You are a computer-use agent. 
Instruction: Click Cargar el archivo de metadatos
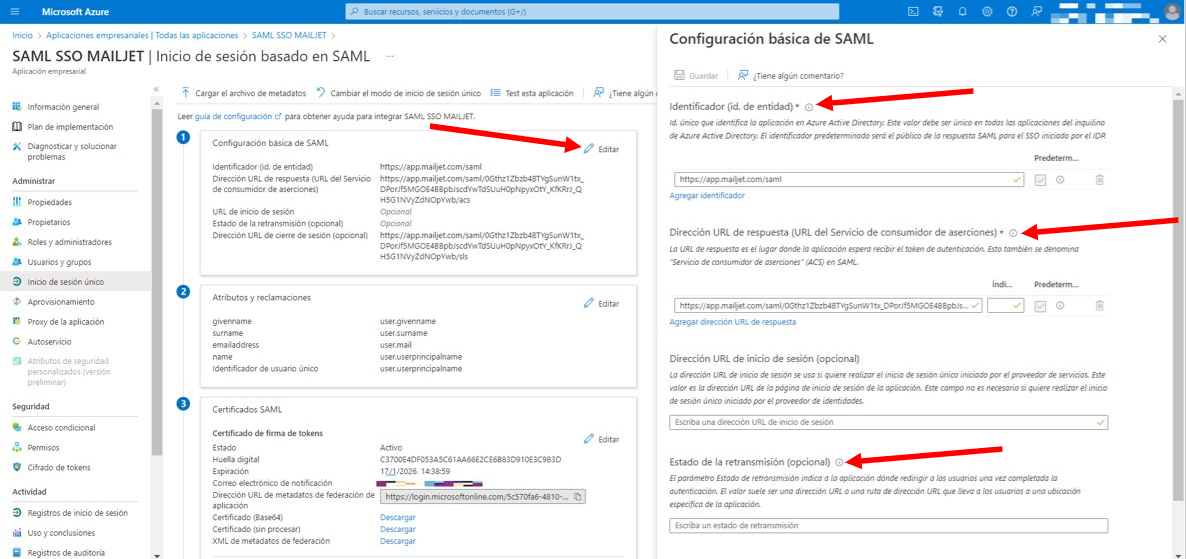pyautogui.click(x=243, y=93)
